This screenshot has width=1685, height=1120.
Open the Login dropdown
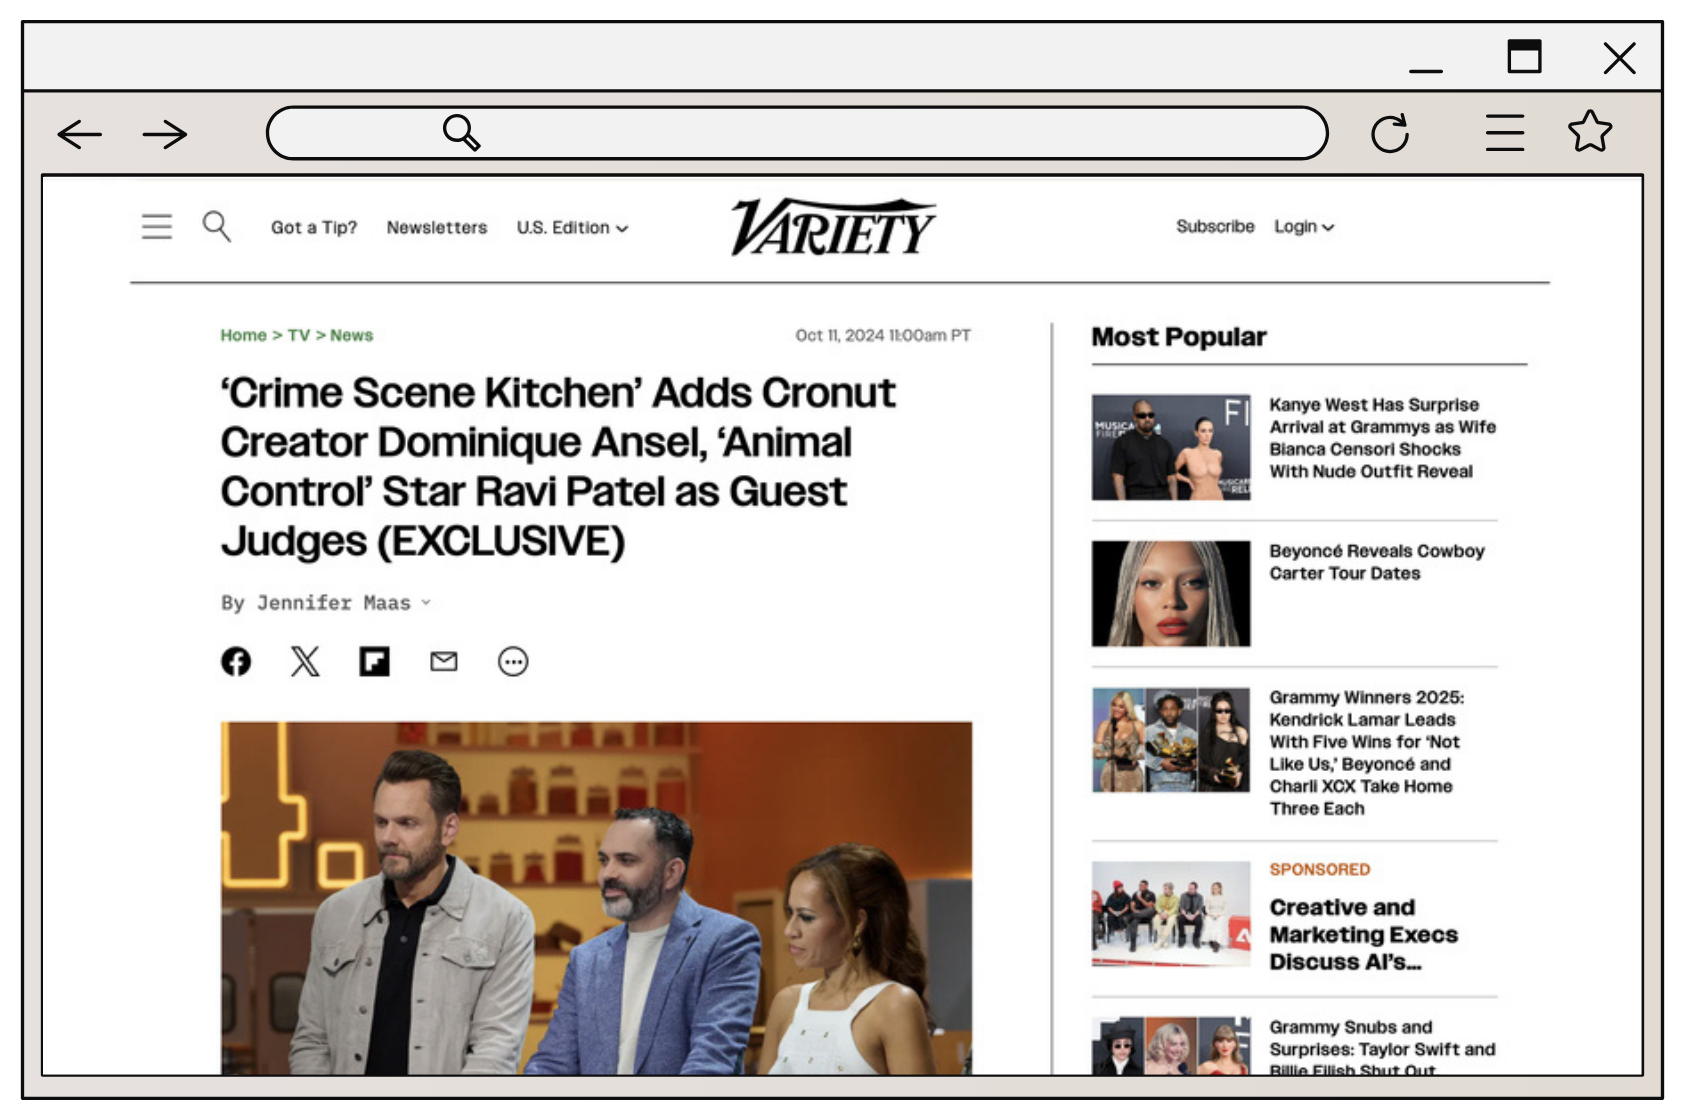pos(1303,227)
